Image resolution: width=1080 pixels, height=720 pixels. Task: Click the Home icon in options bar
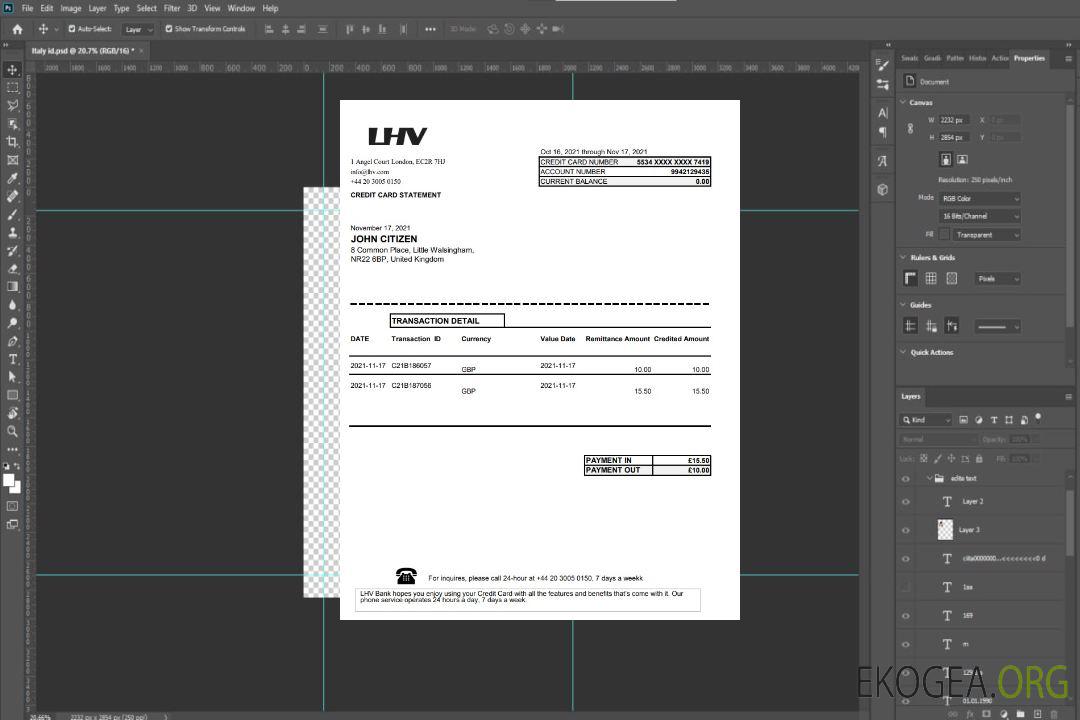(17, 29)
